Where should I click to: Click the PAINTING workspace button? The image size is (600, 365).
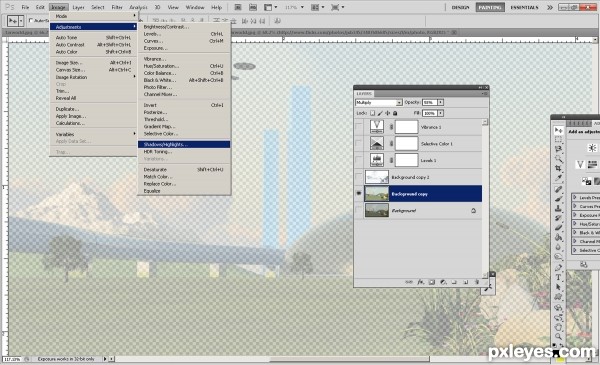(x=490, y=7)
